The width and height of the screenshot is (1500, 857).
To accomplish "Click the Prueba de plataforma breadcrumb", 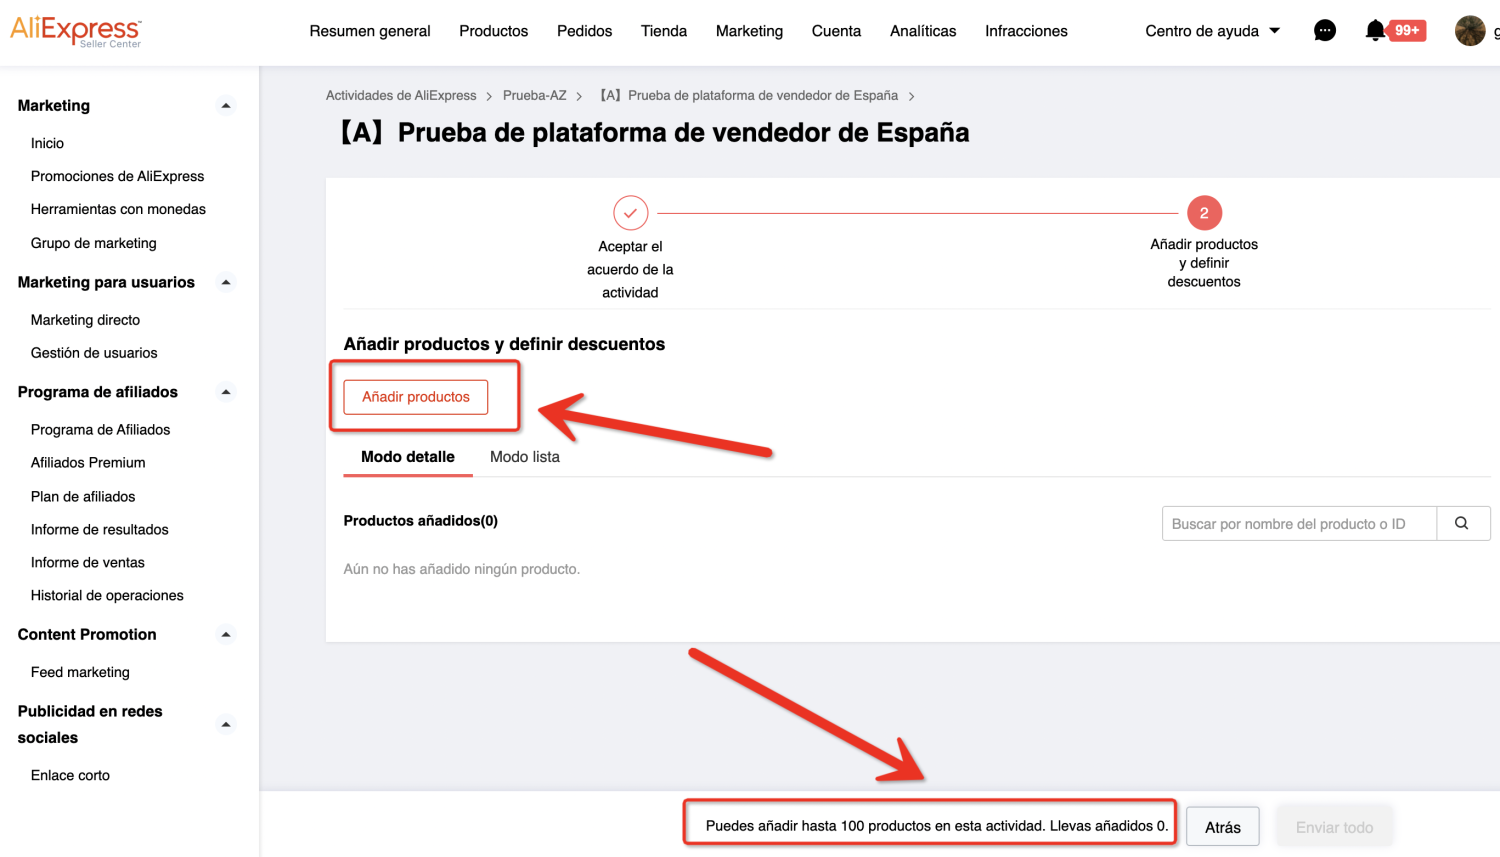I will coord(748,96).
